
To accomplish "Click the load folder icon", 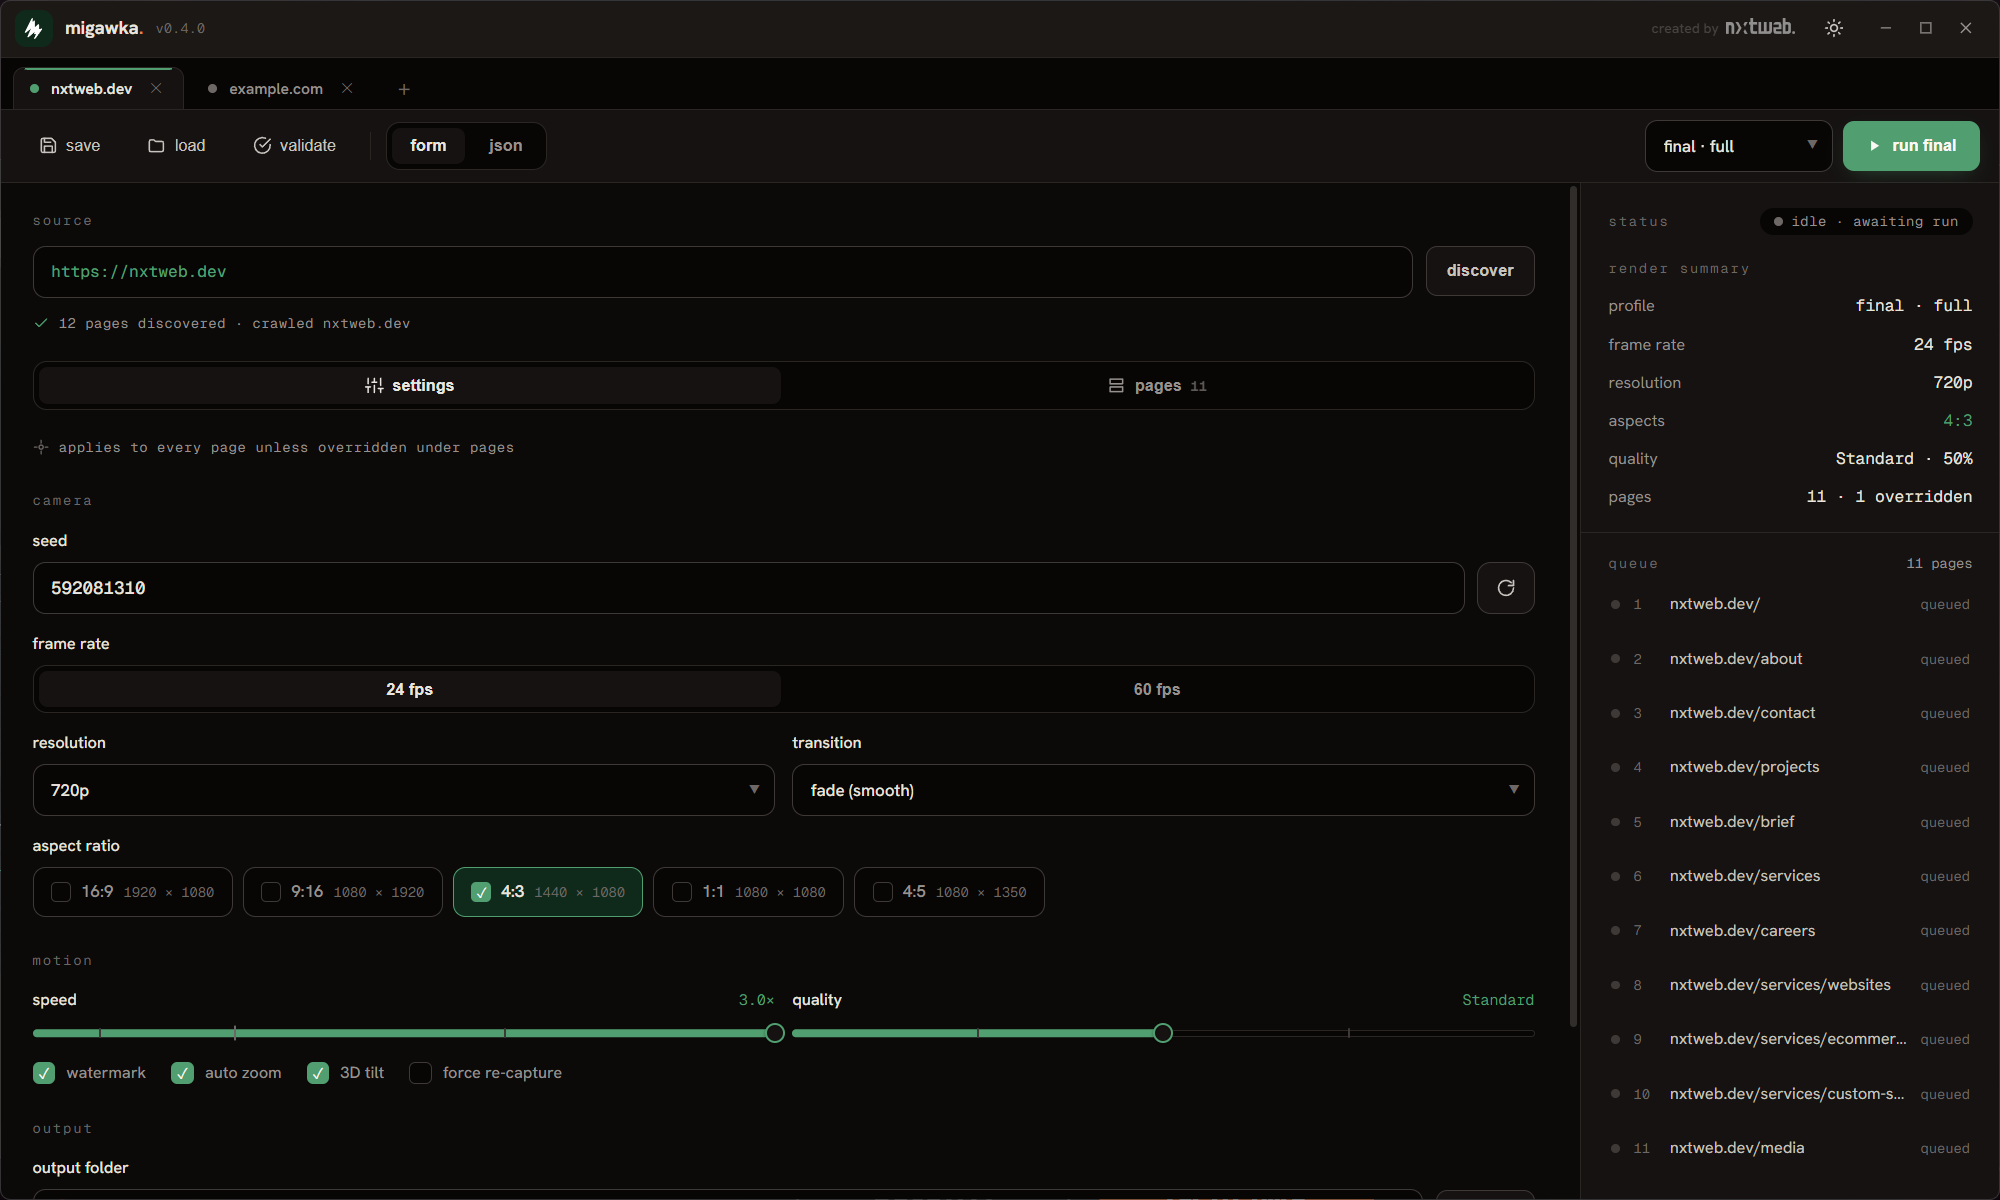I will (156, 145).
